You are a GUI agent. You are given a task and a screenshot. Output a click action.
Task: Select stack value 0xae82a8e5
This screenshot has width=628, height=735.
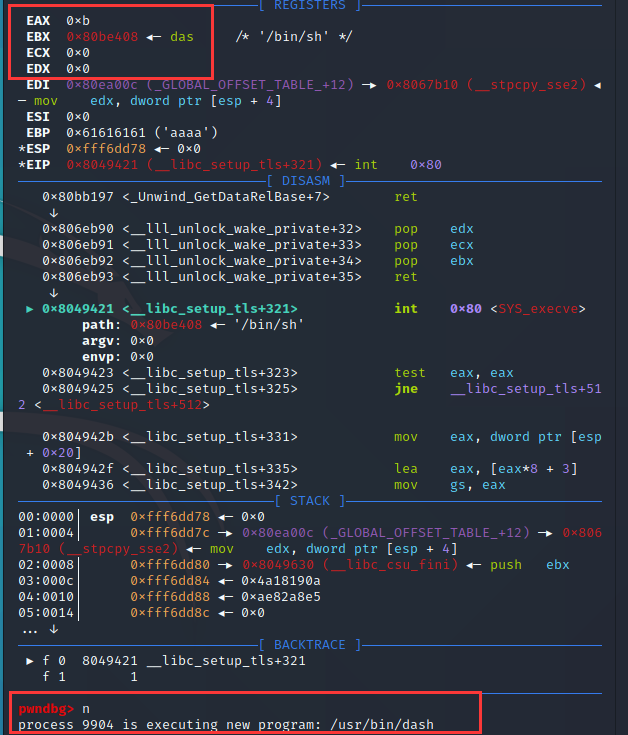click(281, 597)
